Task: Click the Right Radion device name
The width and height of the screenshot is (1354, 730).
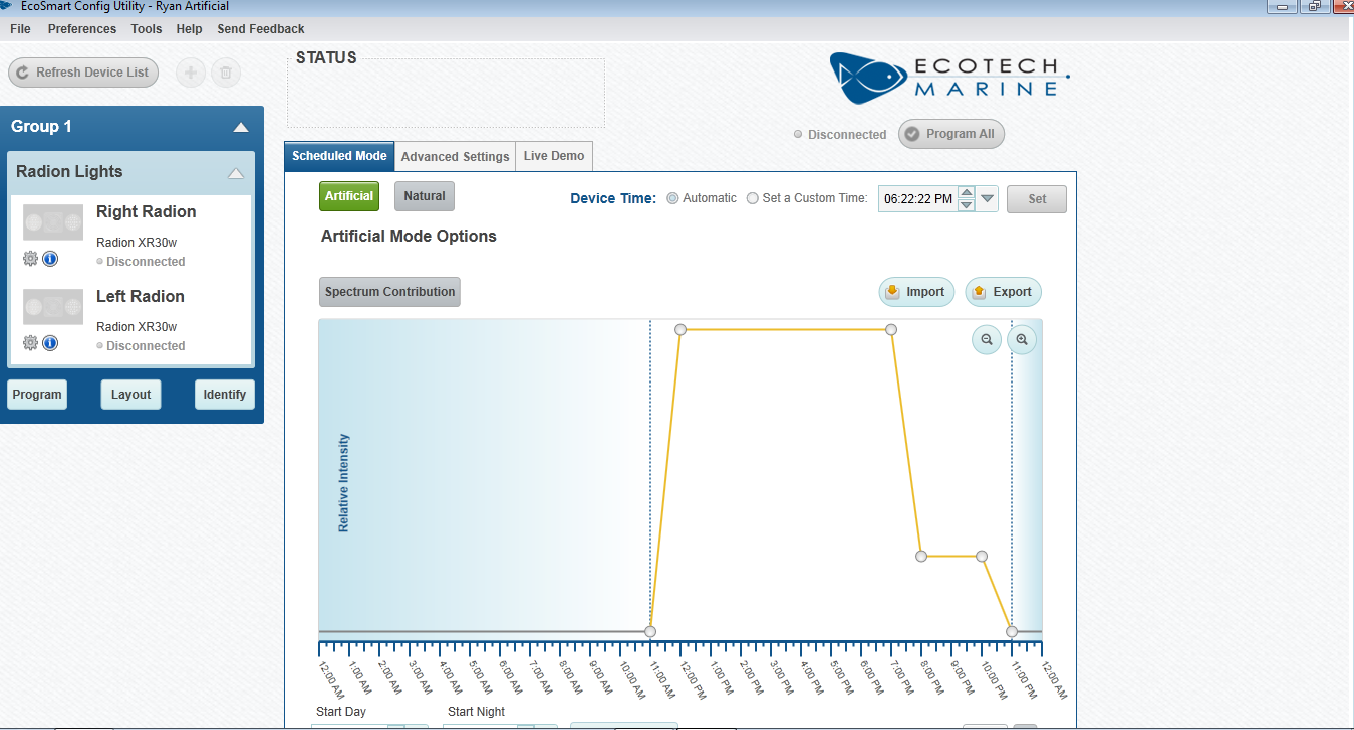Action: (146, 212)
